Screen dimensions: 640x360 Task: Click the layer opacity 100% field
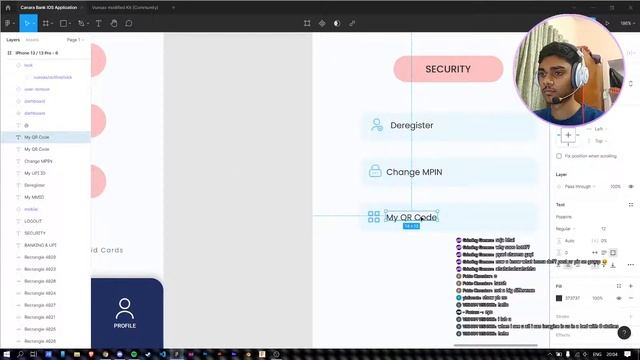(x=616, y=186)
